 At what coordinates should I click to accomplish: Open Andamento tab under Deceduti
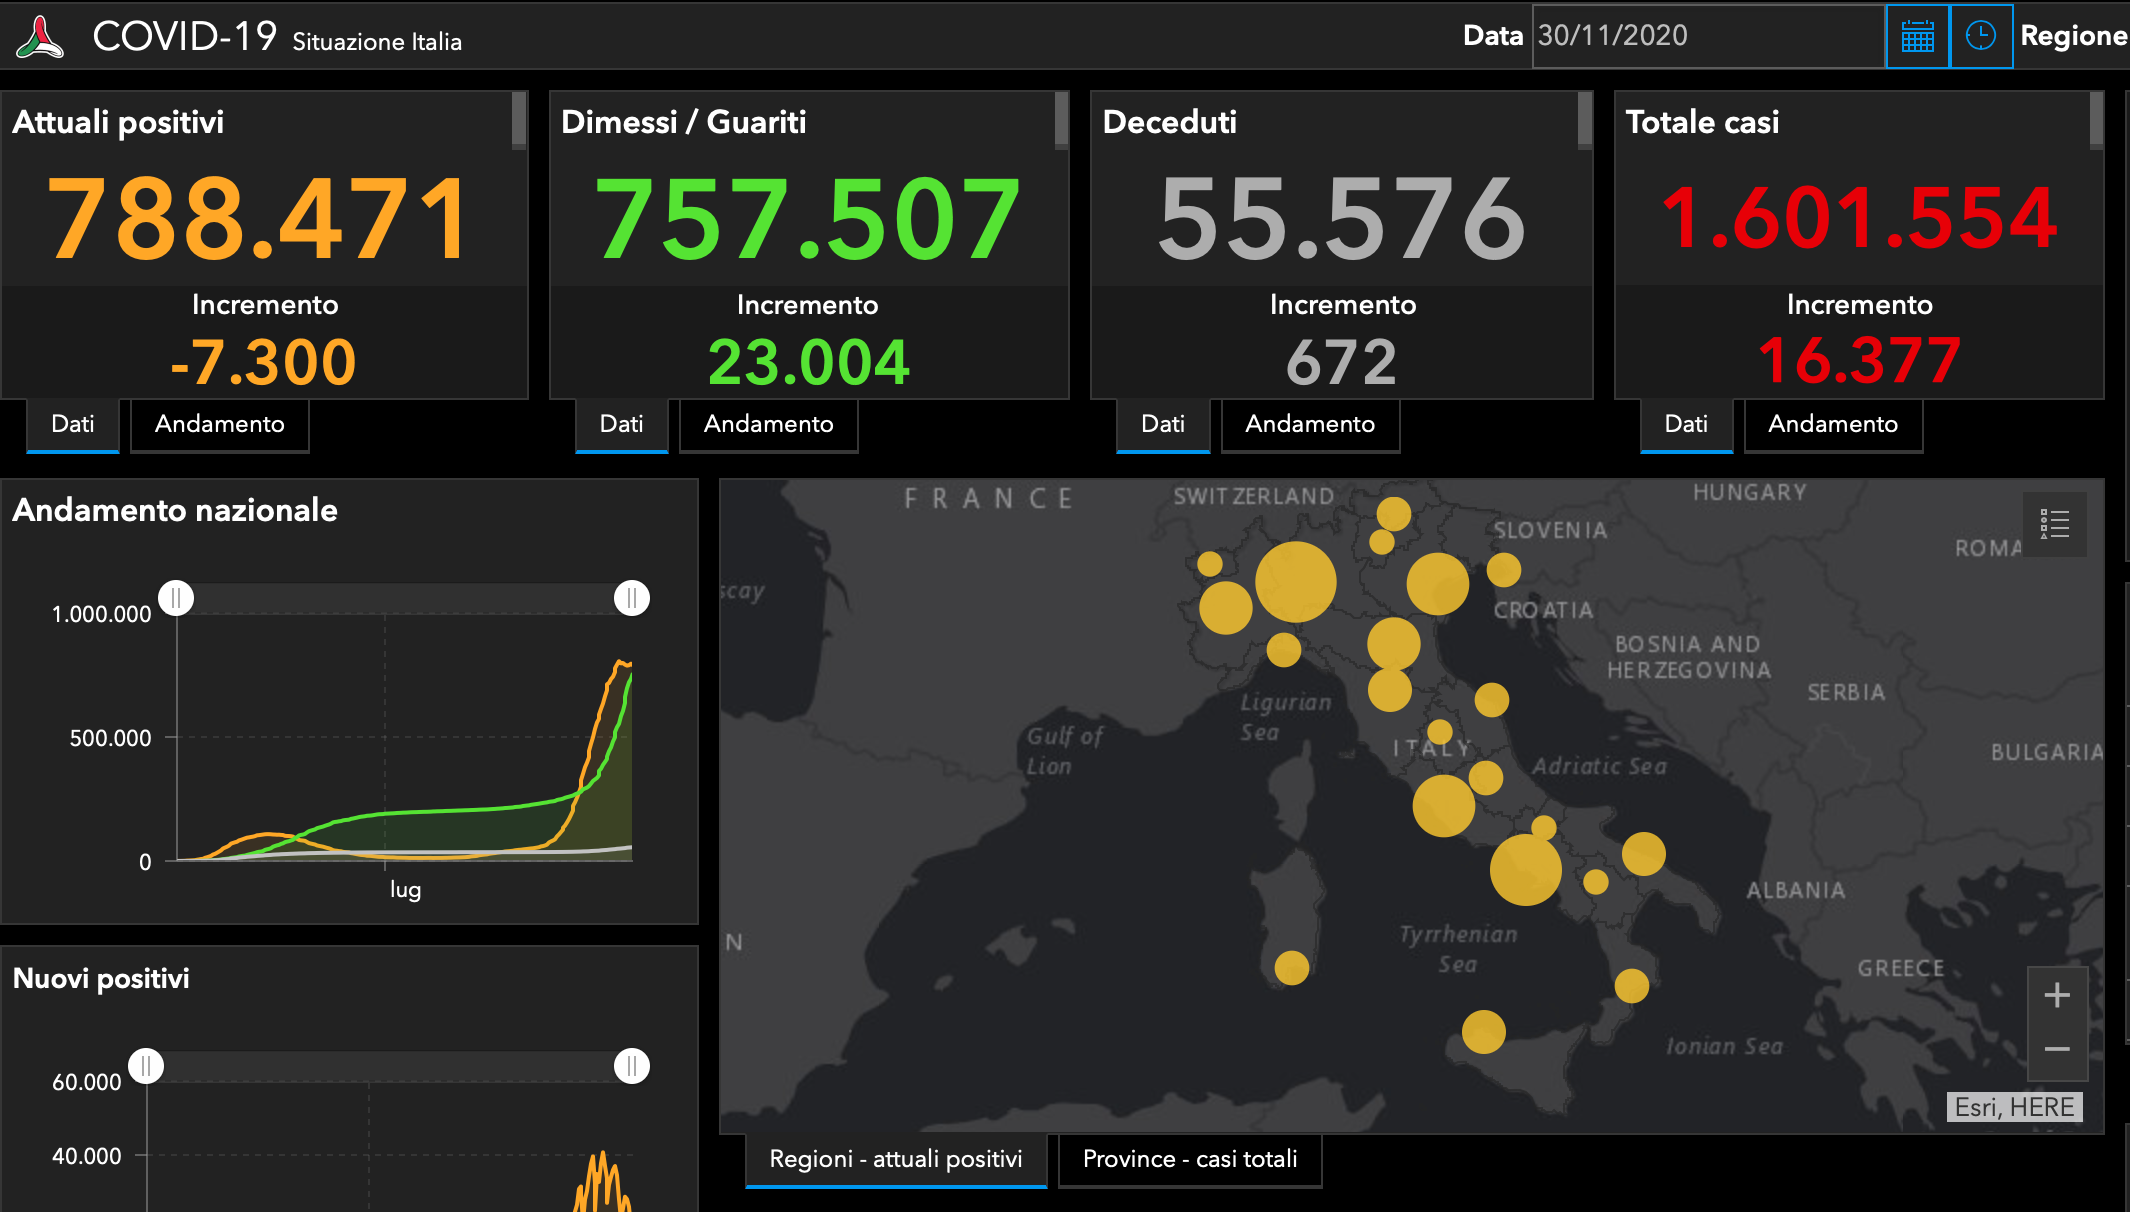coord(1310,425)
